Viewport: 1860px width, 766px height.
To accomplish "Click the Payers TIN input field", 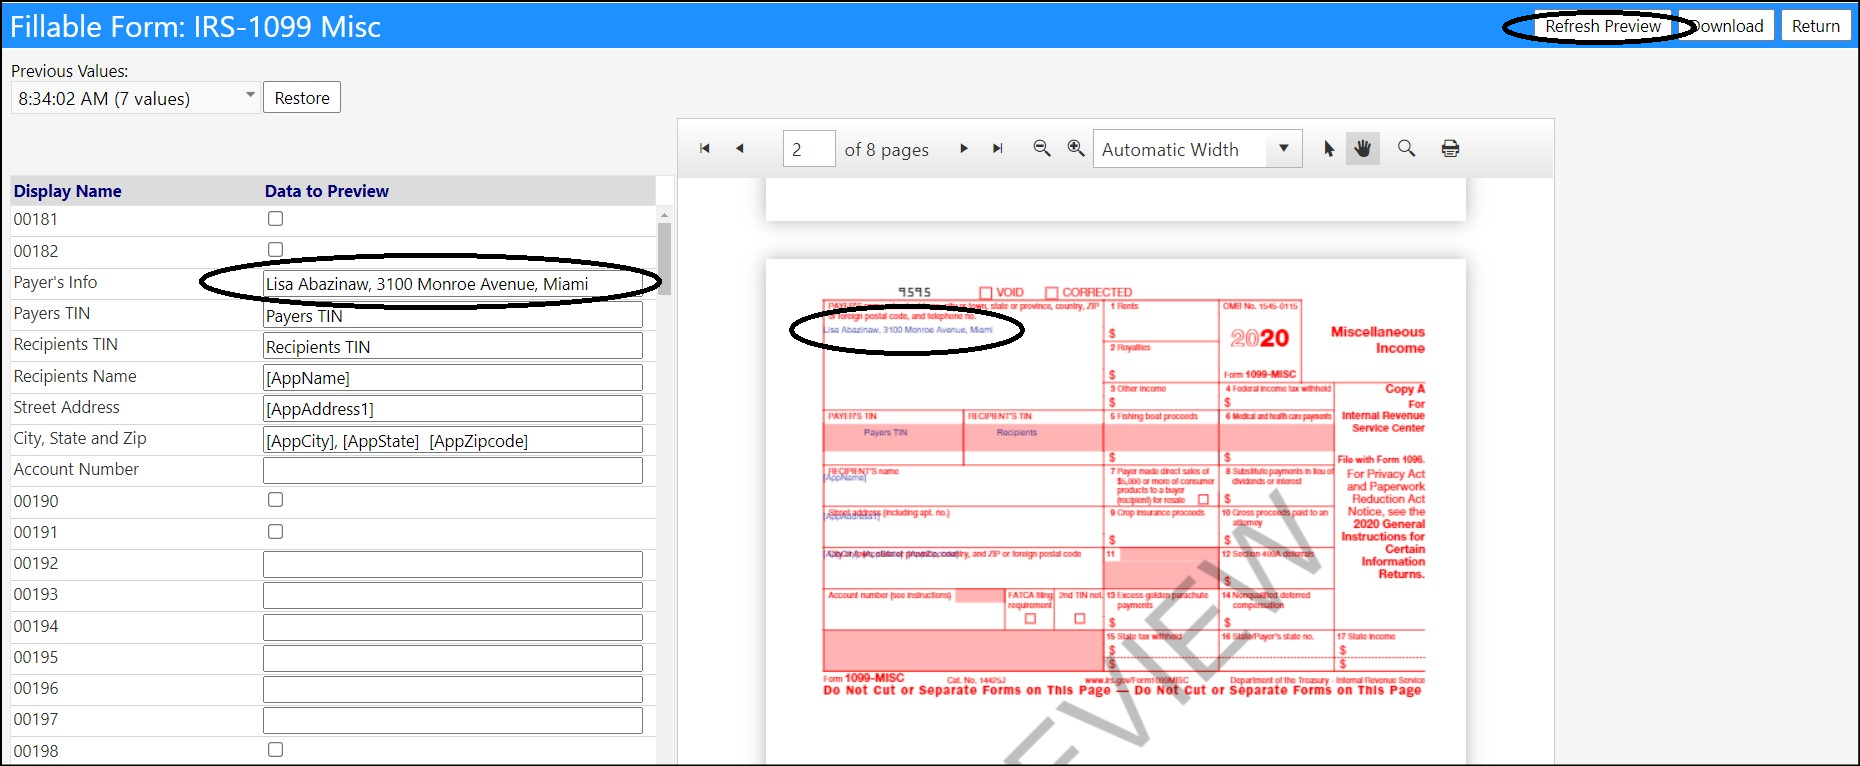I will [x=453, y=315].
